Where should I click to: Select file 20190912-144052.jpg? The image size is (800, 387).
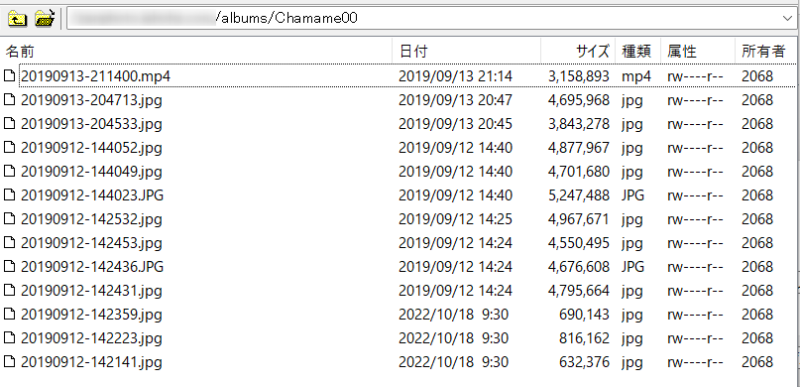point(91,148)
